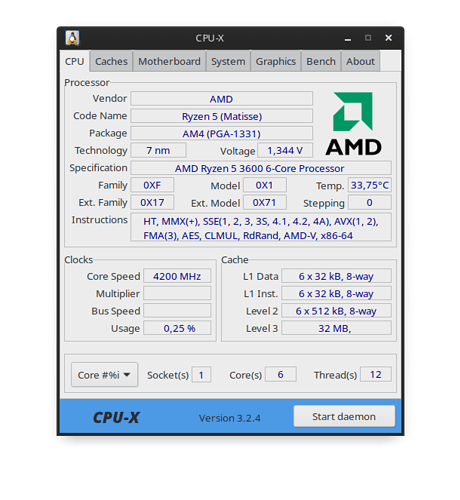This screenshot has height=500, width=460.
Task: Maximize the CPU-X window
Action: (368, 38)
